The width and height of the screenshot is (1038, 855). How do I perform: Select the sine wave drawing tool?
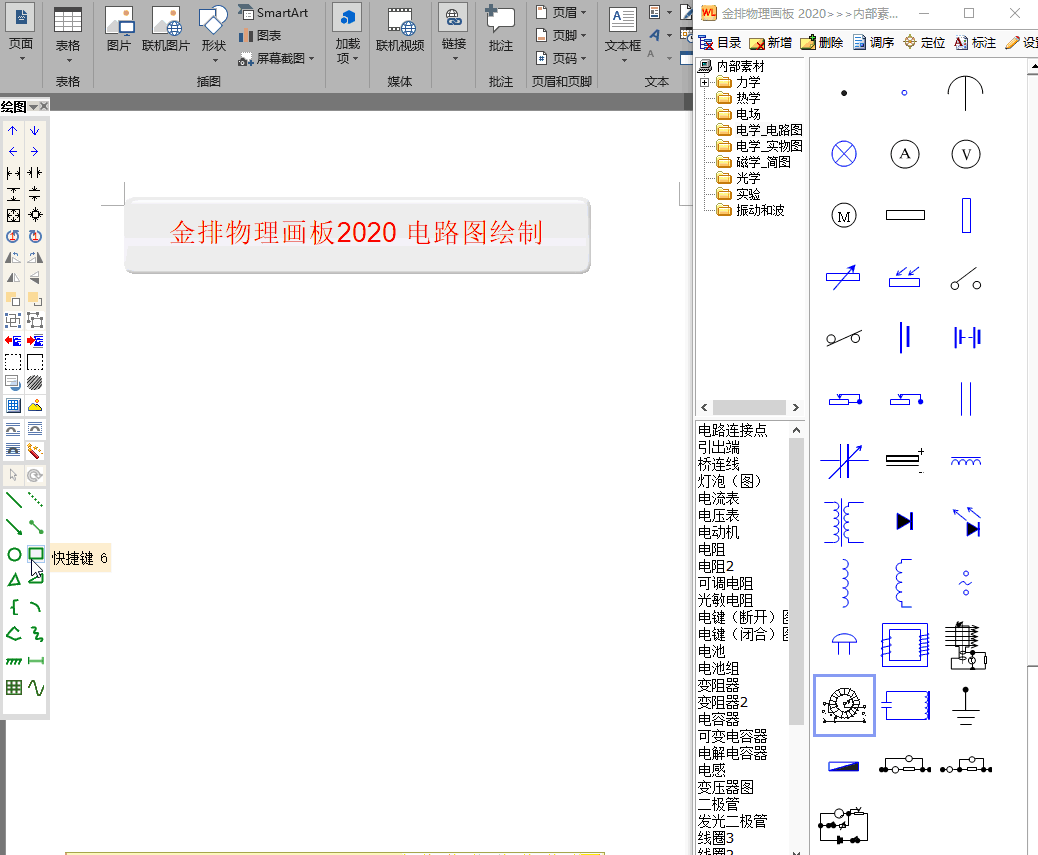point(36,688)
